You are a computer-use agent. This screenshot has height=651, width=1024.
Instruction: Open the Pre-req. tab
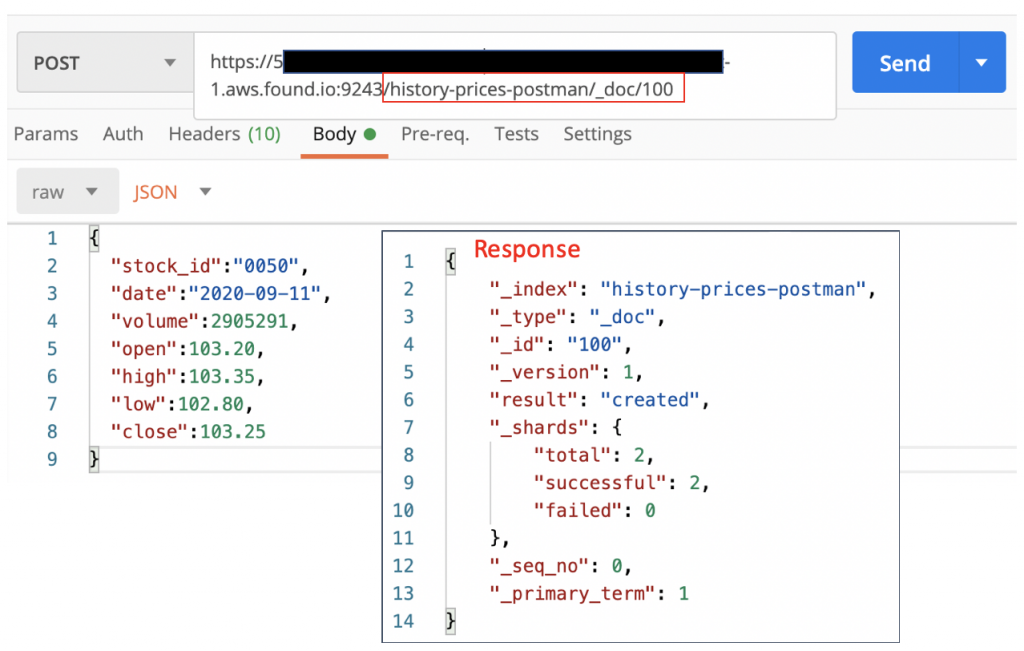pyautogui.click(x=435, y=134)
